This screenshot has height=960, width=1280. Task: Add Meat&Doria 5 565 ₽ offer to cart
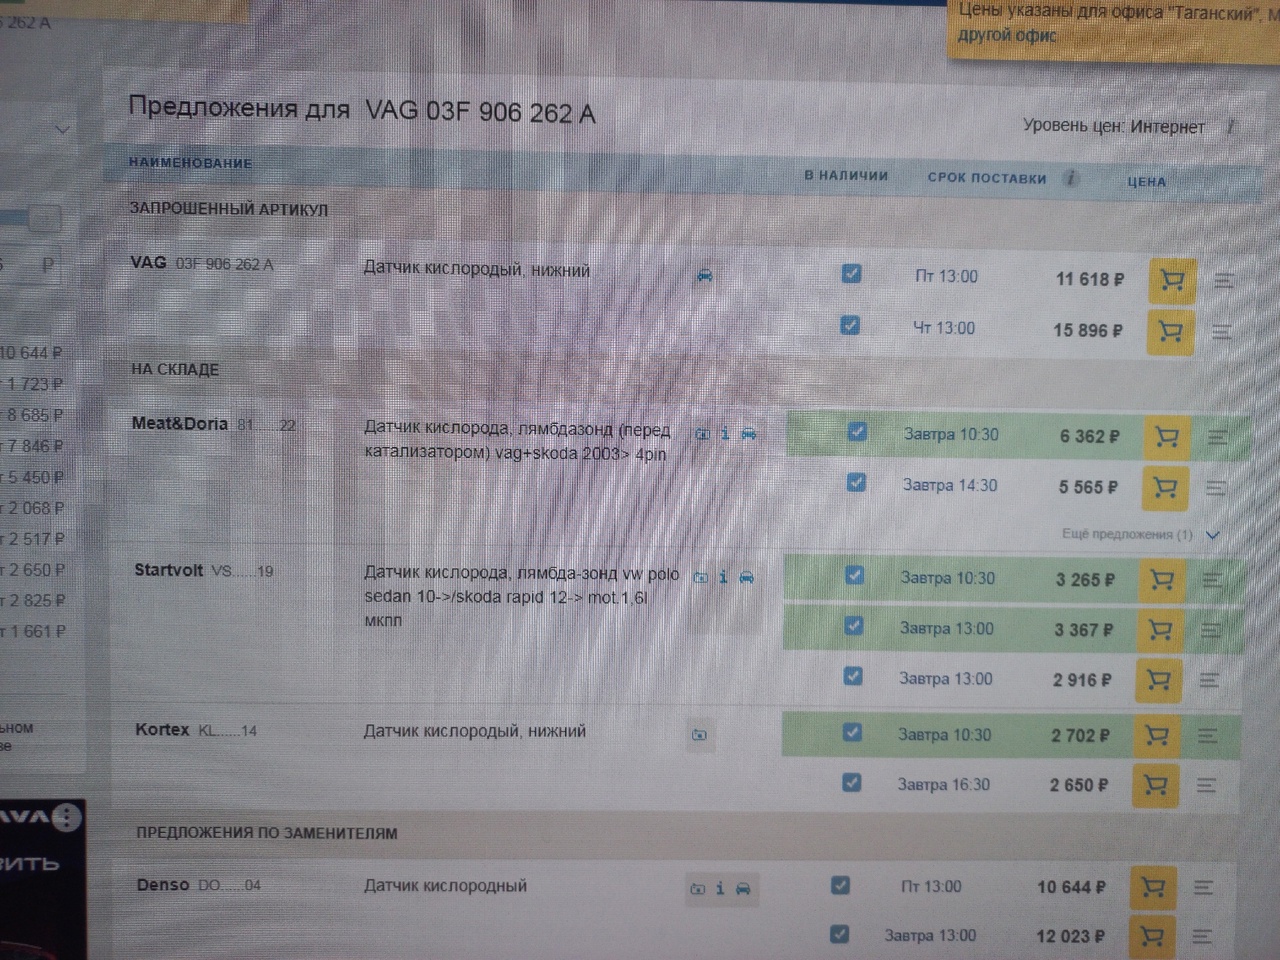click(x=1164, y=488)
